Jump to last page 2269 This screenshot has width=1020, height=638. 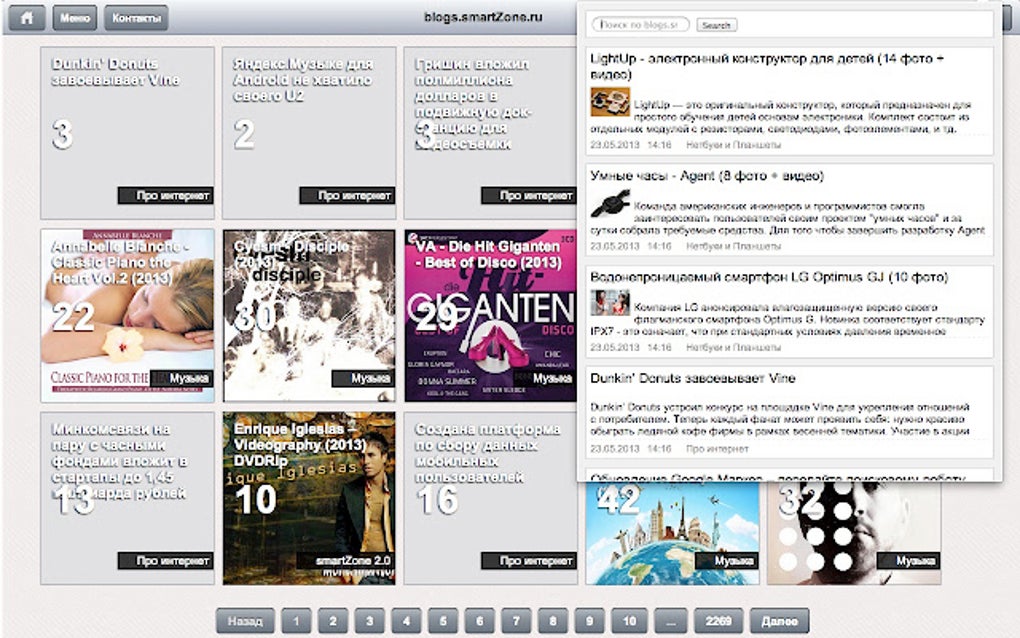click(x=718, y=621)
